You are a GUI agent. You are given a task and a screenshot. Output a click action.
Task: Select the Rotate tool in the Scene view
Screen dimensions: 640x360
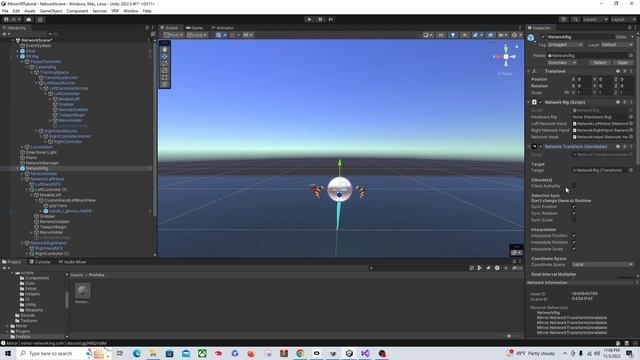[x=164, y=63]
